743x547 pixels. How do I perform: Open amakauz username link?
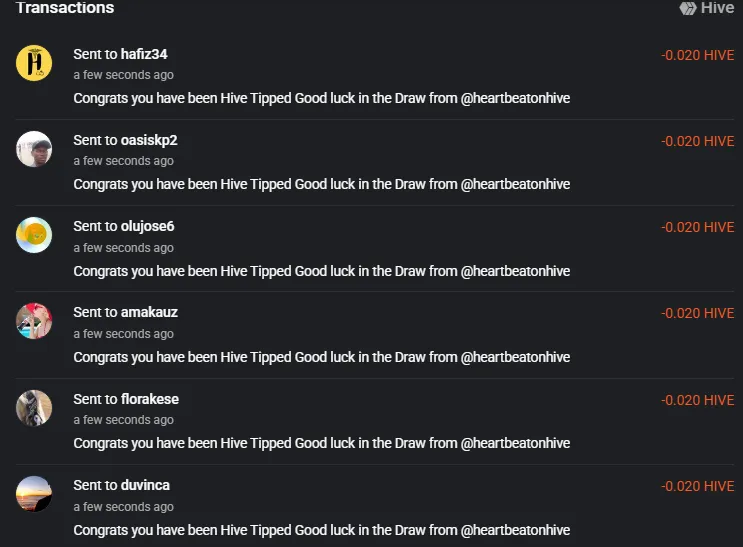(149, 312)
